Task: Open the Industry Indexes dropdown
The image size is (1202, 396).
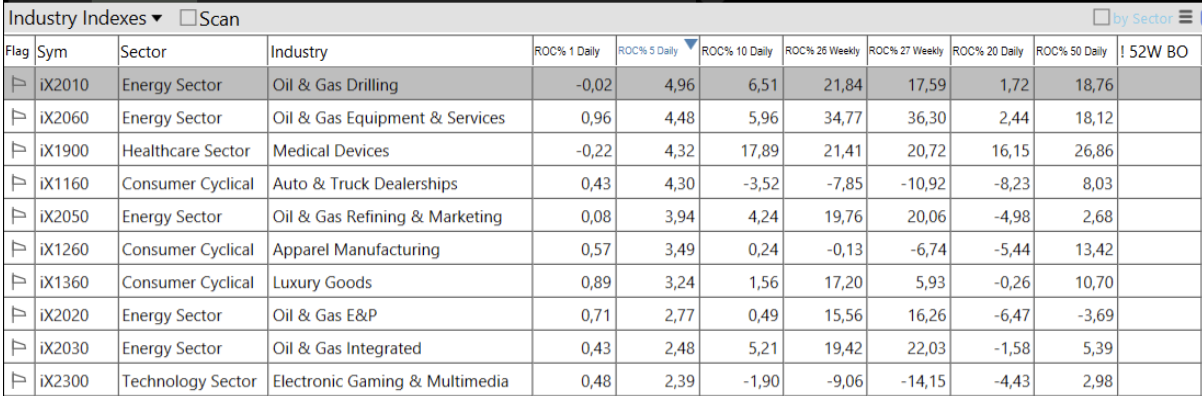Action: tap(87, 18)
